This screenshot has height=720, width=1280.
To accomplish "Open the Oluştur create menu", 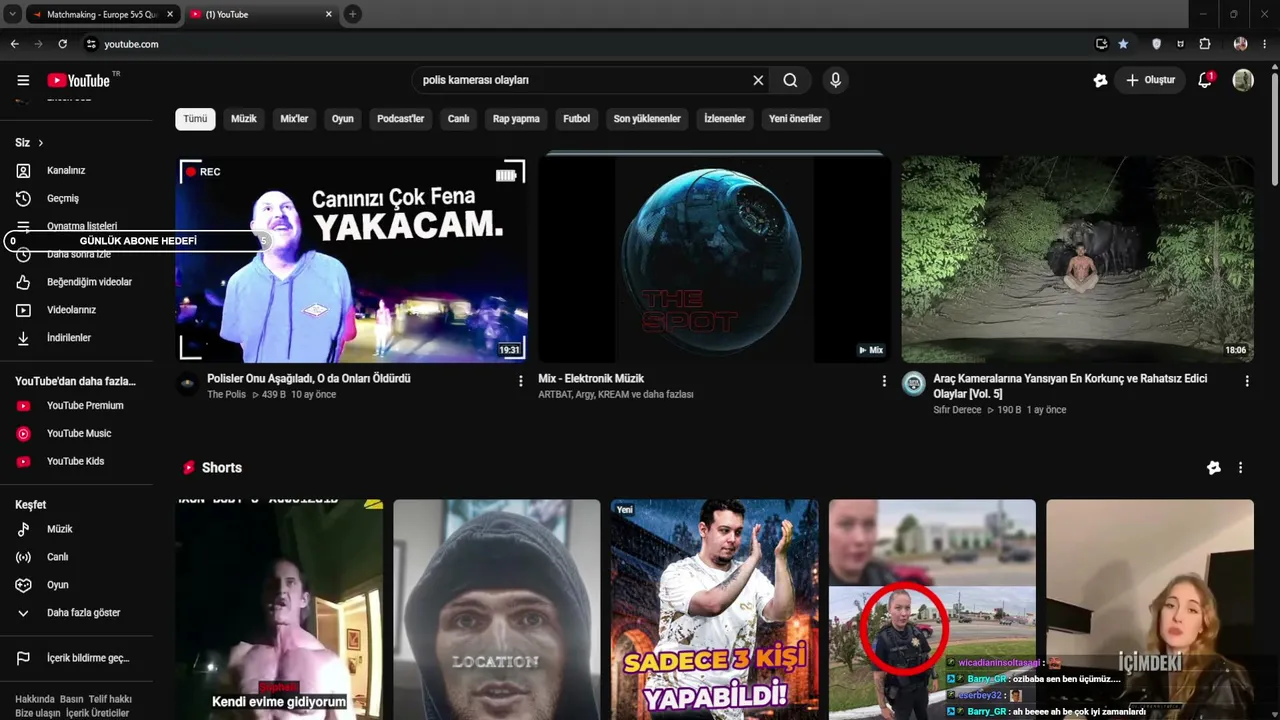I will (1150, 80).
